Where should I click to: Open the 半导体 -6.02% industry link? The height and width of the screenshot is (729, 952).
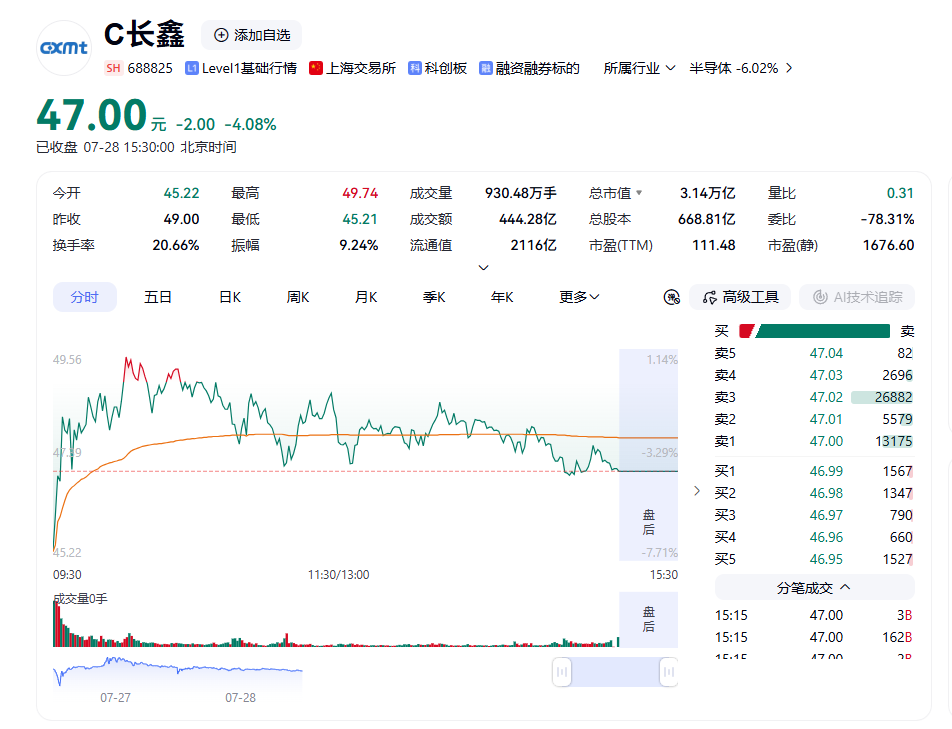click(x=733, y=68)
